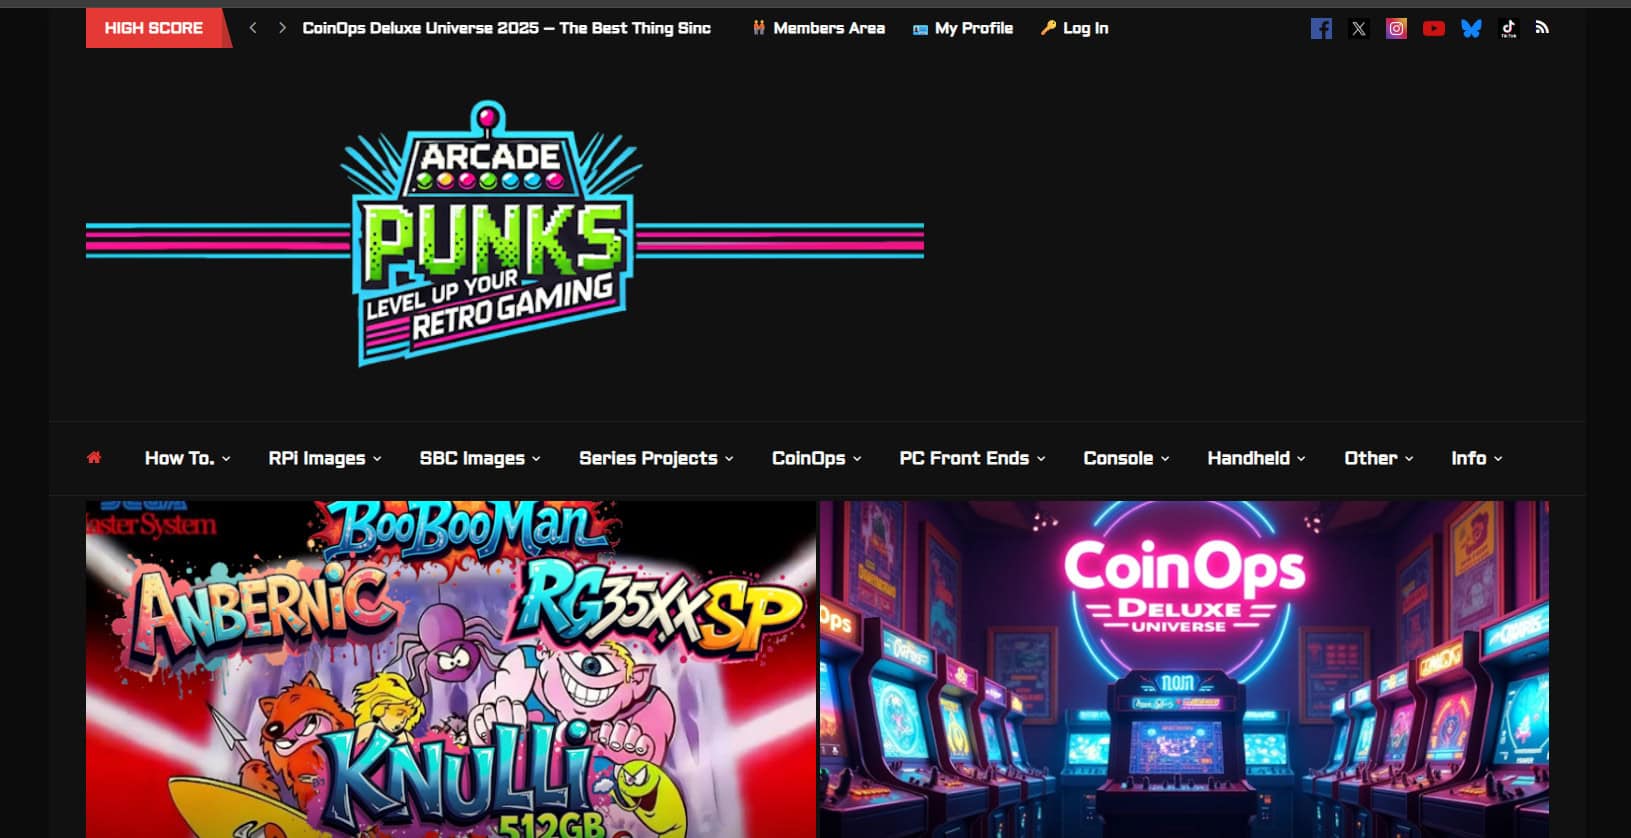Expand the PC Front Ends menu
Image resolution: width=1631 pixels, height=838 pixels.
click(972, 458)
